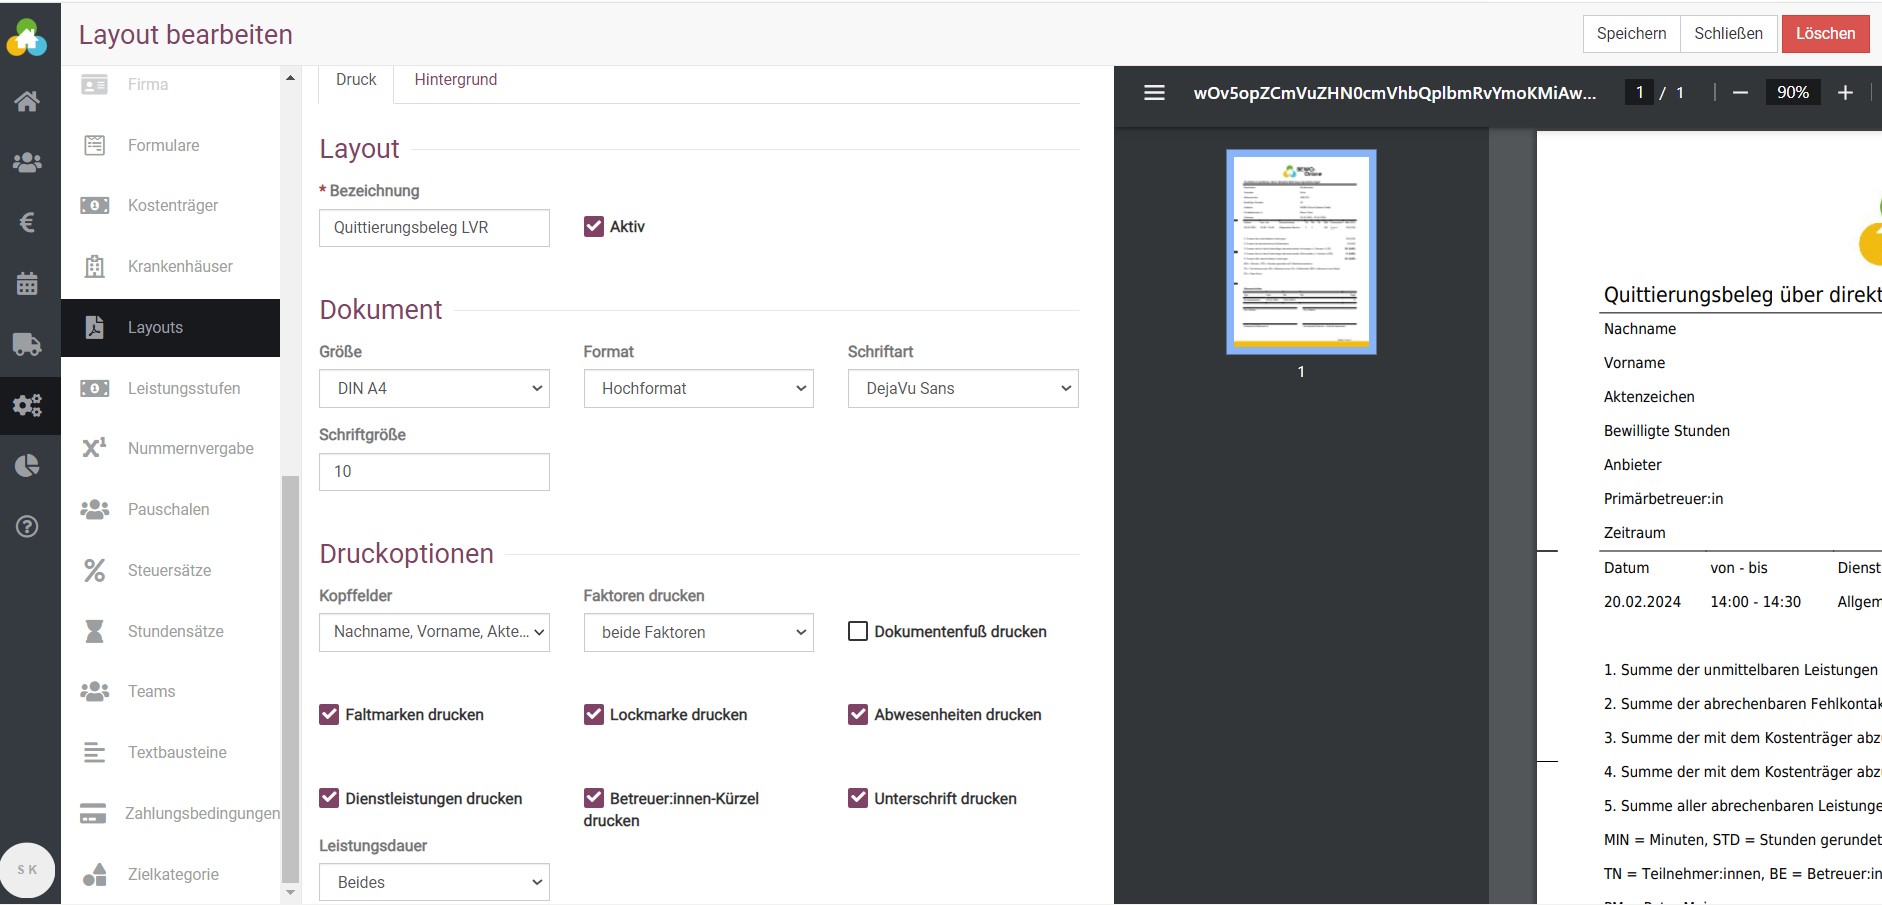
Task: Click the help question mark icon
Action: 27,527
